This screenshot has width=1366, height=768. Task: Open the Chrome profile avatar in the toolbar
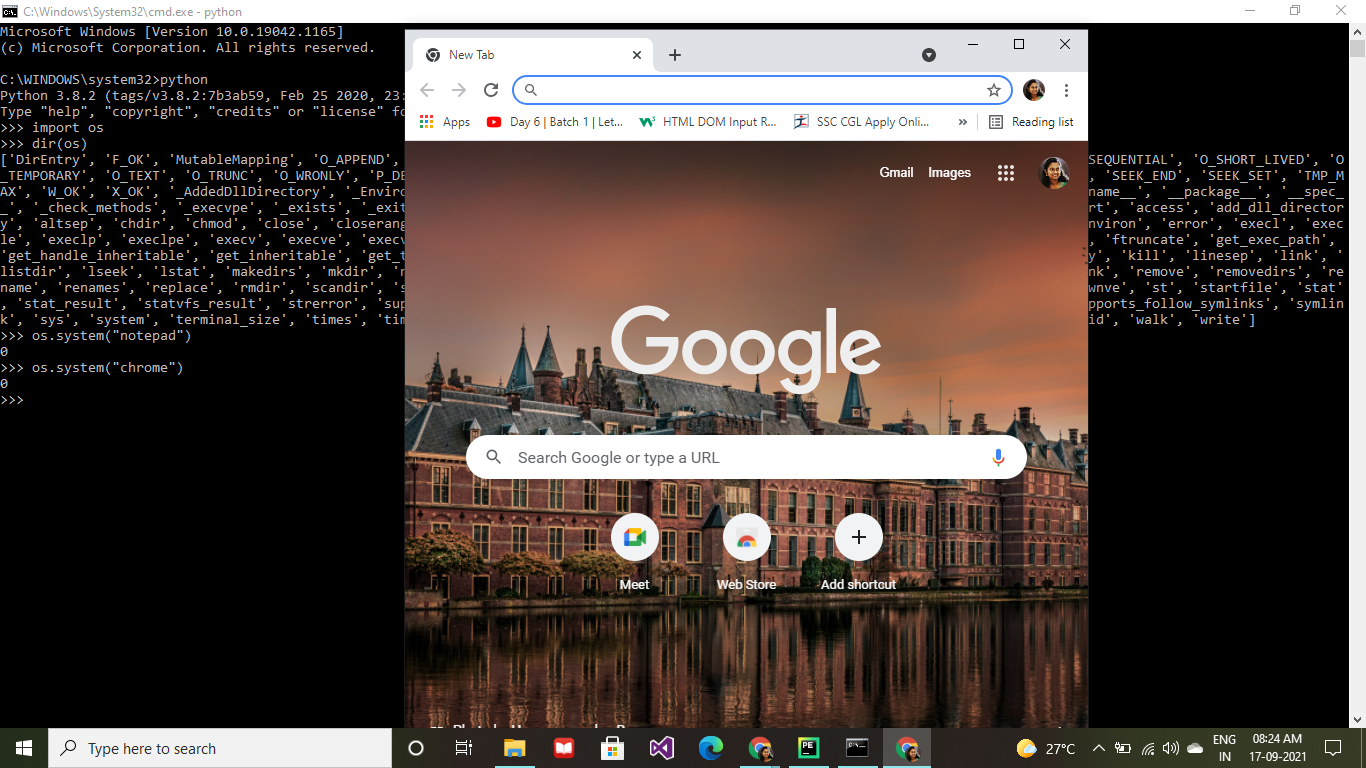[1034, 90]
